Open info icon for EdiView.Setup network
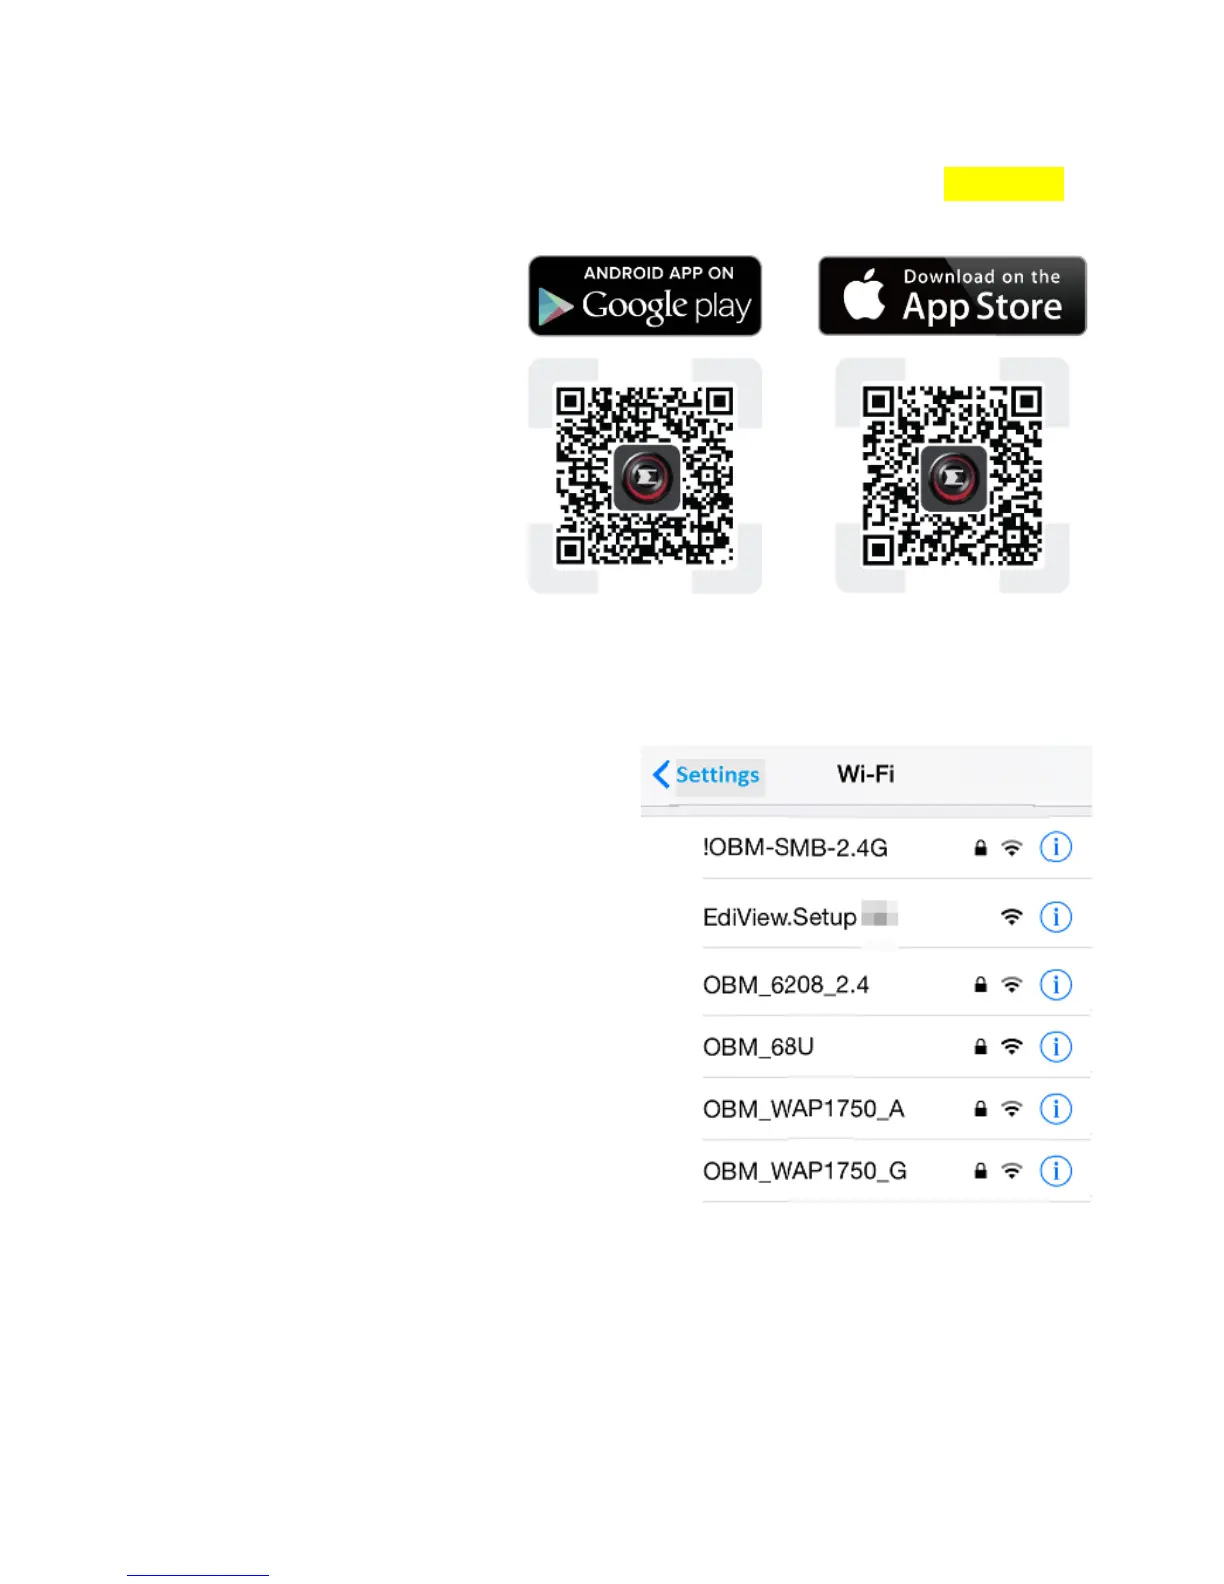The height and width of the screenshot is (1584, 1224). coord(1055,916)
